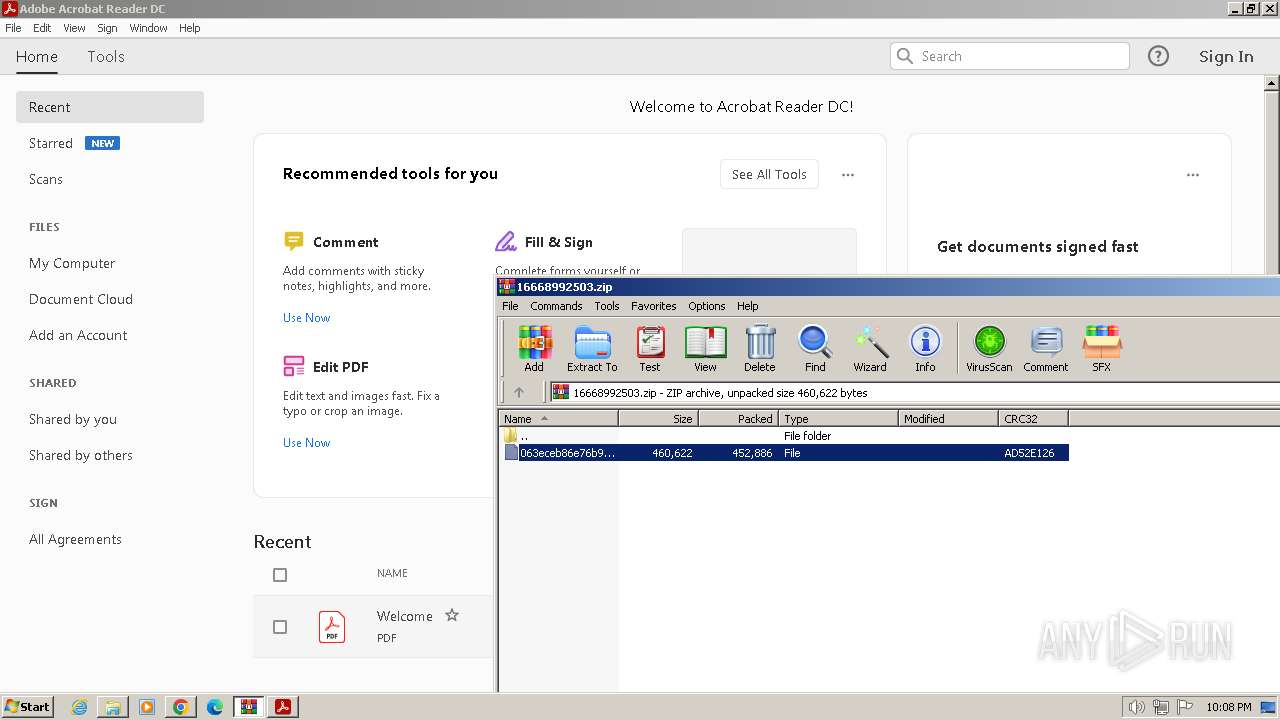
Task: Select the parent folder '..' row
Action: [784, 436]
